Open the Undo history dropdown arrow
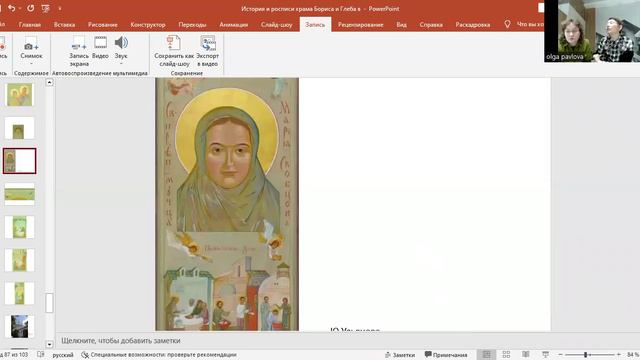 [x=20, y=9]
